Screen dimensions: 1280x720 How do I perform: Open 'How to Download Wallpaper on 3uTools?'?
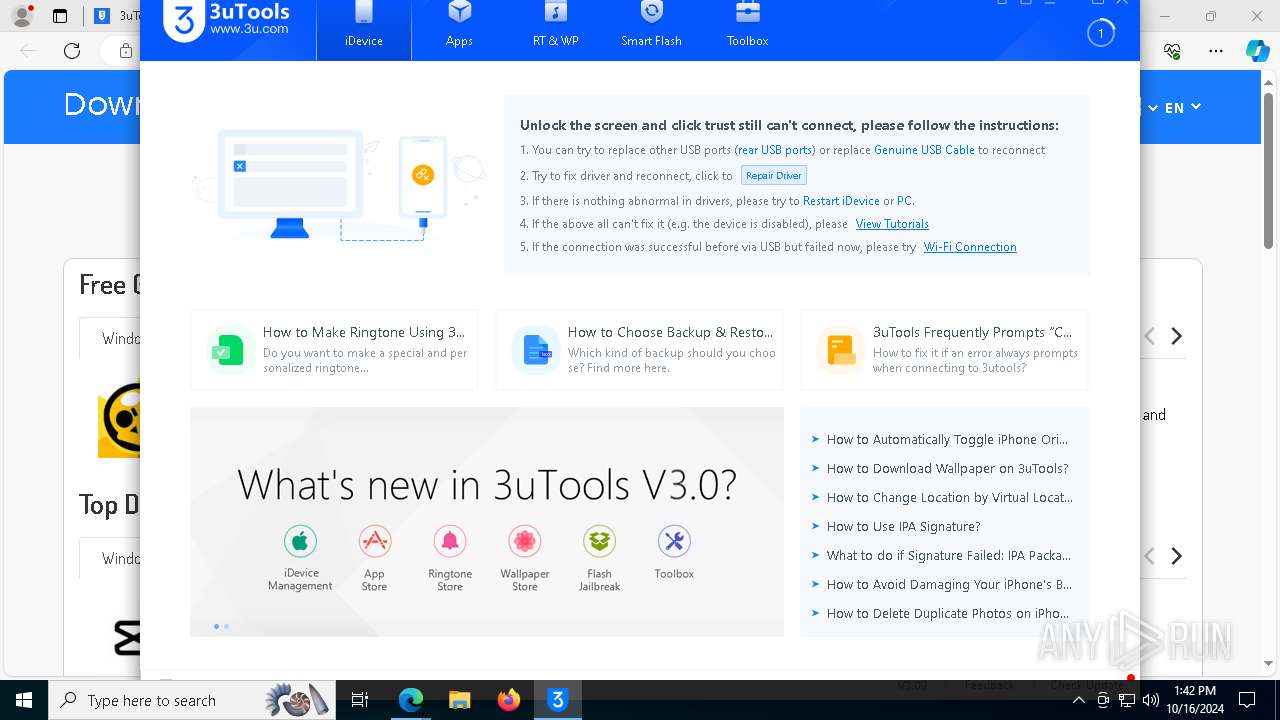tap(947, 468)
